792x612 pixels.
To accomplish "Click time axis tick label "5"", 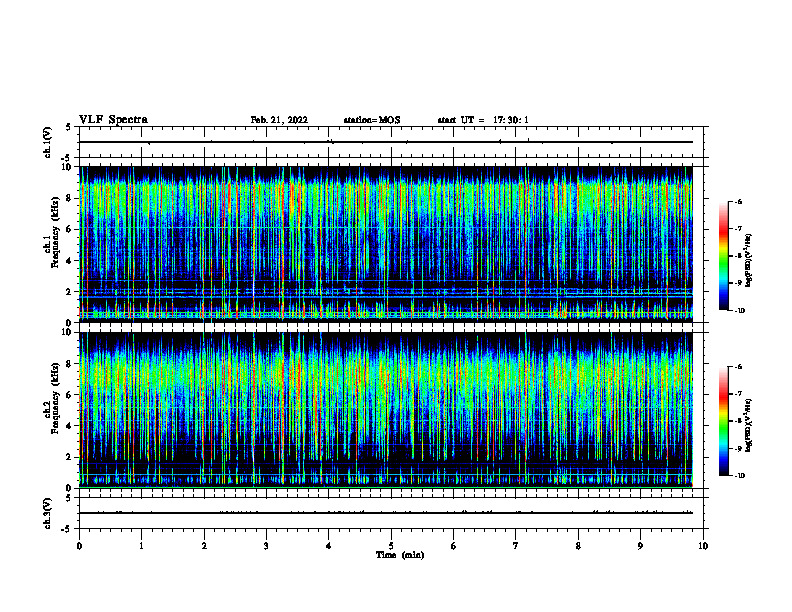I will coord(391,546).
